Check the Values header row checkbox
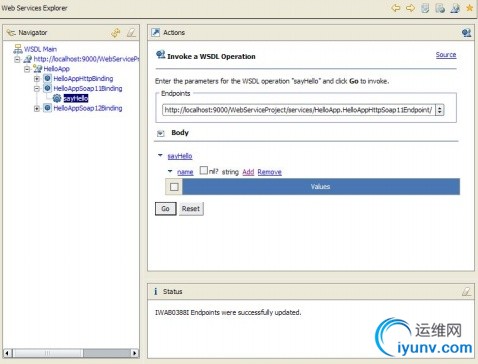The height and width of the screenshot is (364, 478). (x=174, y=187)
